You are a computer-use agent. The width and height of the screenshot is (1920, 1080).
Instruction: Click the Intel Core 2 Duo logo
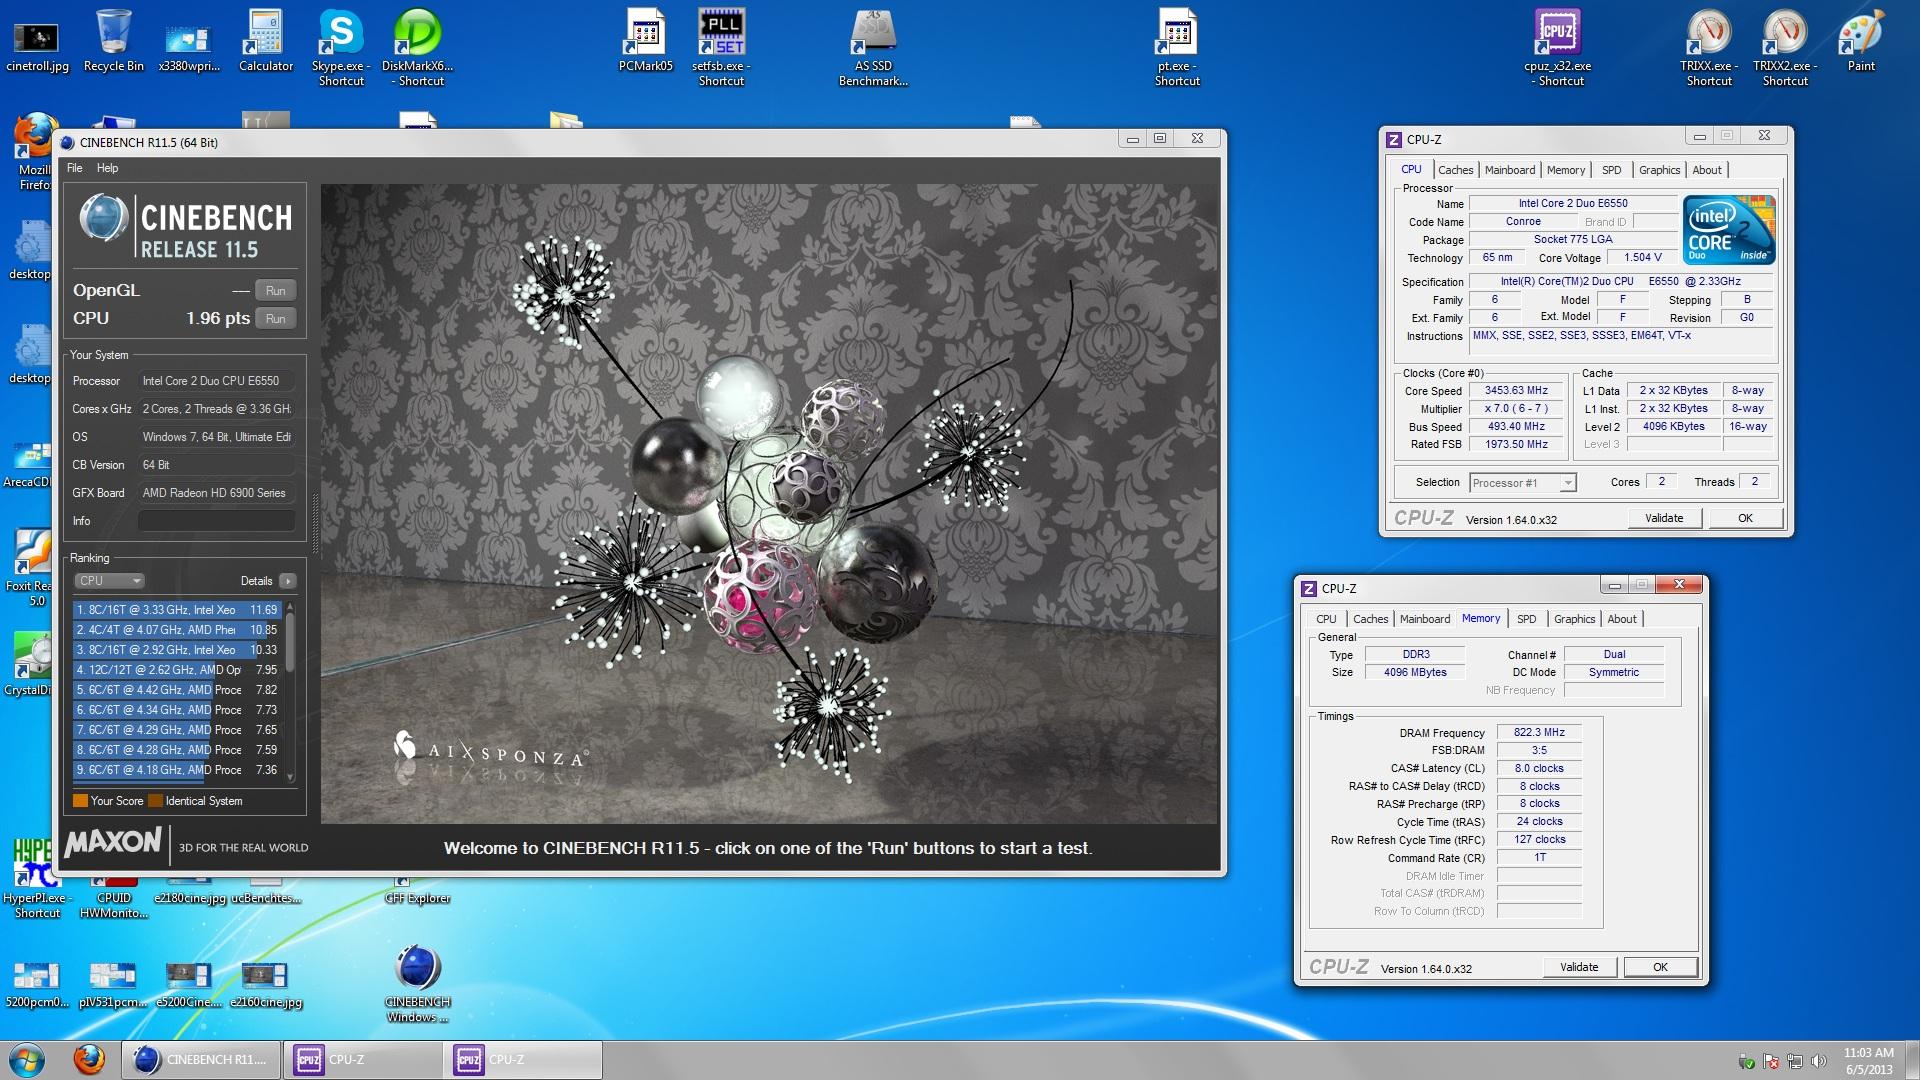[x=1729, y=230]
